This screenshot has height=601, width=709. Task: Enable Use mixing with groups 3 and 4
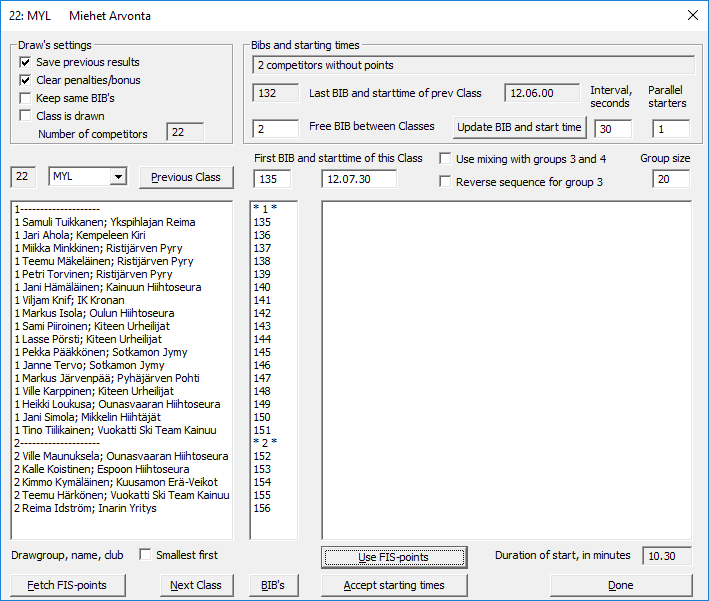click(x=445, y=159)
